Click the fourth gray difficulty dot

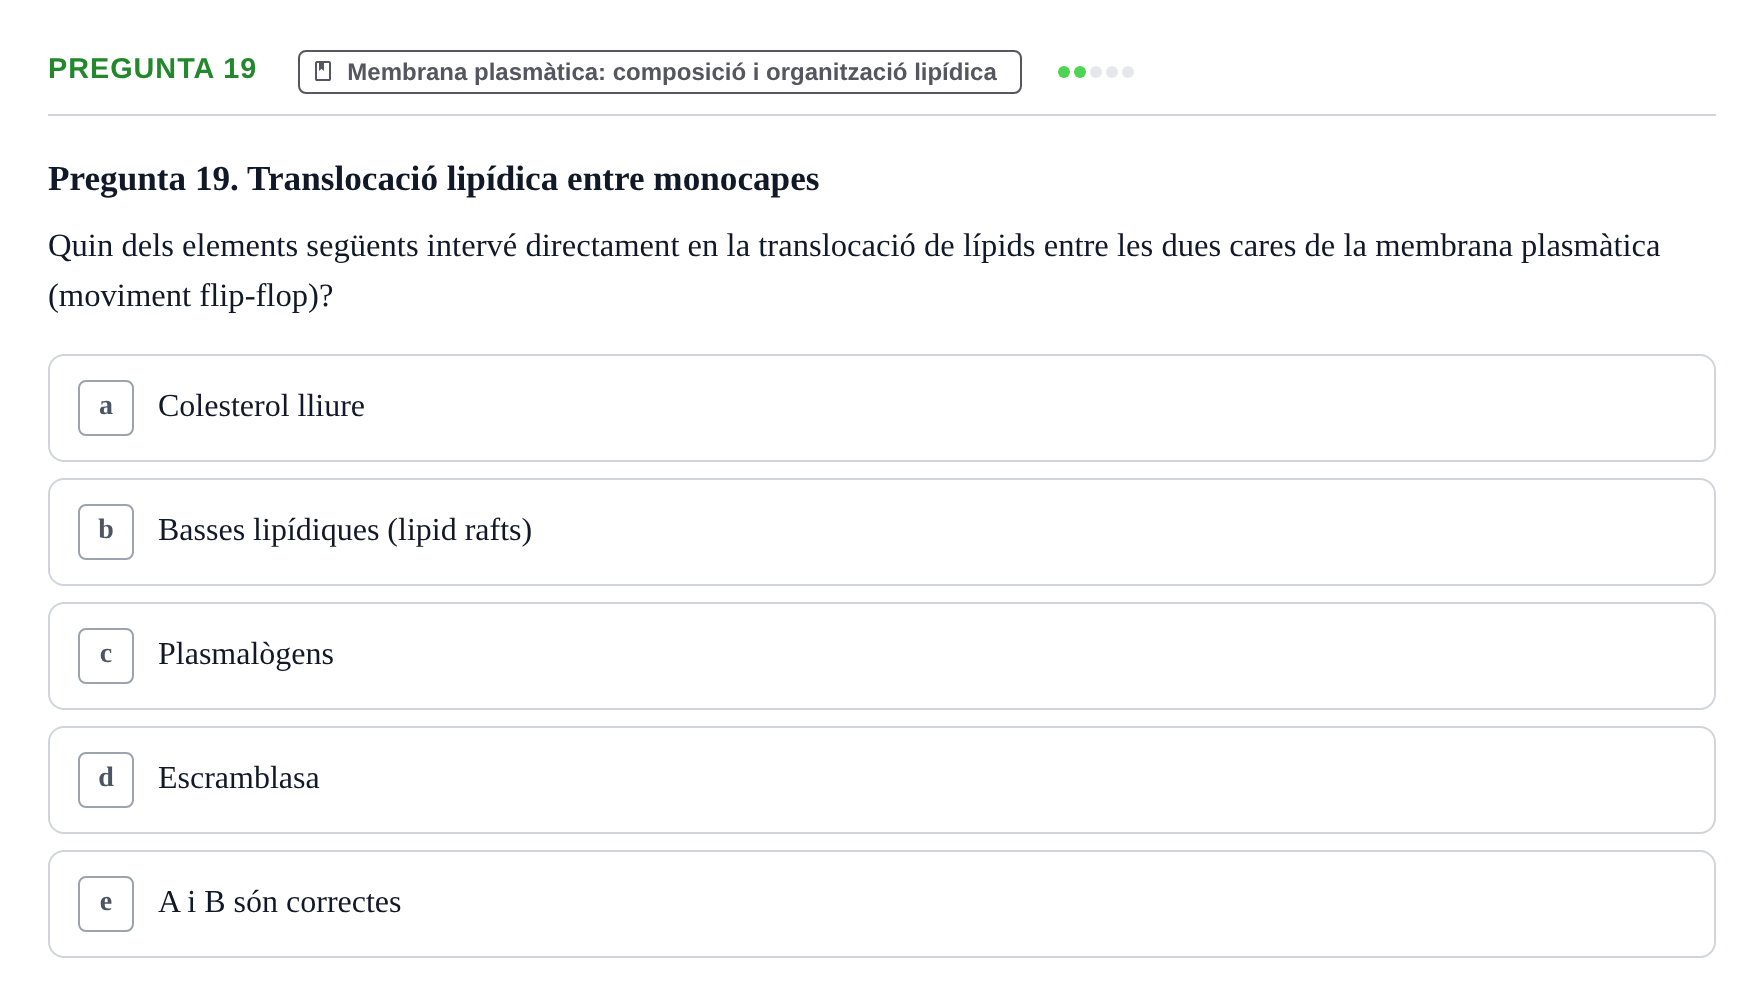click(1112, 72)
